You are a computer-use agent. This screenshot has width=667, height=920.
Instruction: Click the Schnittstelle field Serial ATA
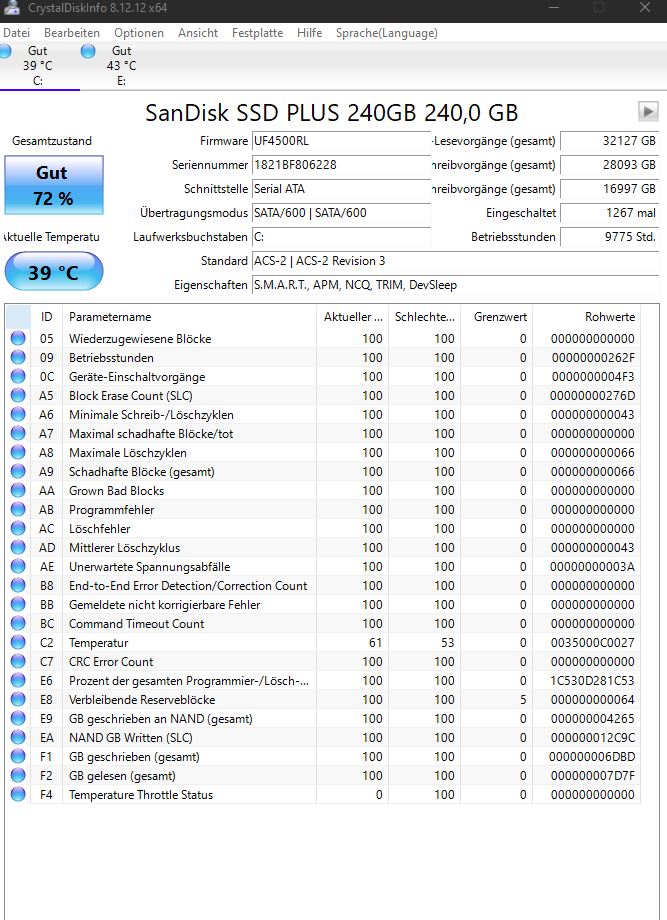point(341,189)
